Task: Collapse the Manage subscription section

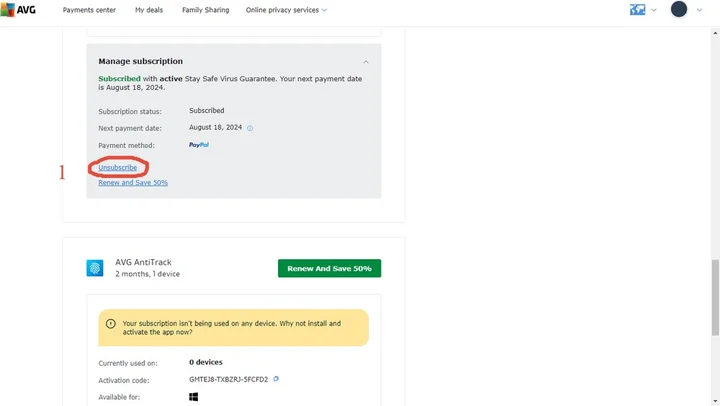Action: (365, 62)
